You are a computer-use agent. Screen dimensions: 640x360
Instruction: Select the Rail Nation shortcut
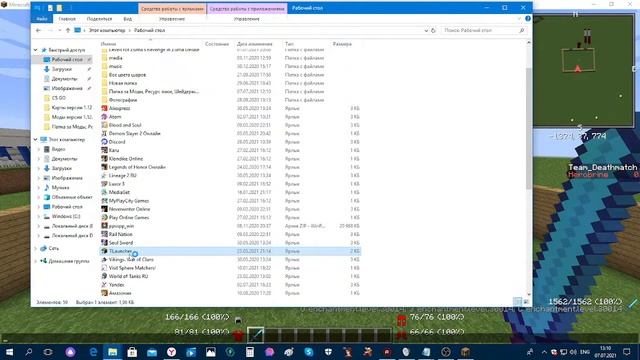(120, 234)
